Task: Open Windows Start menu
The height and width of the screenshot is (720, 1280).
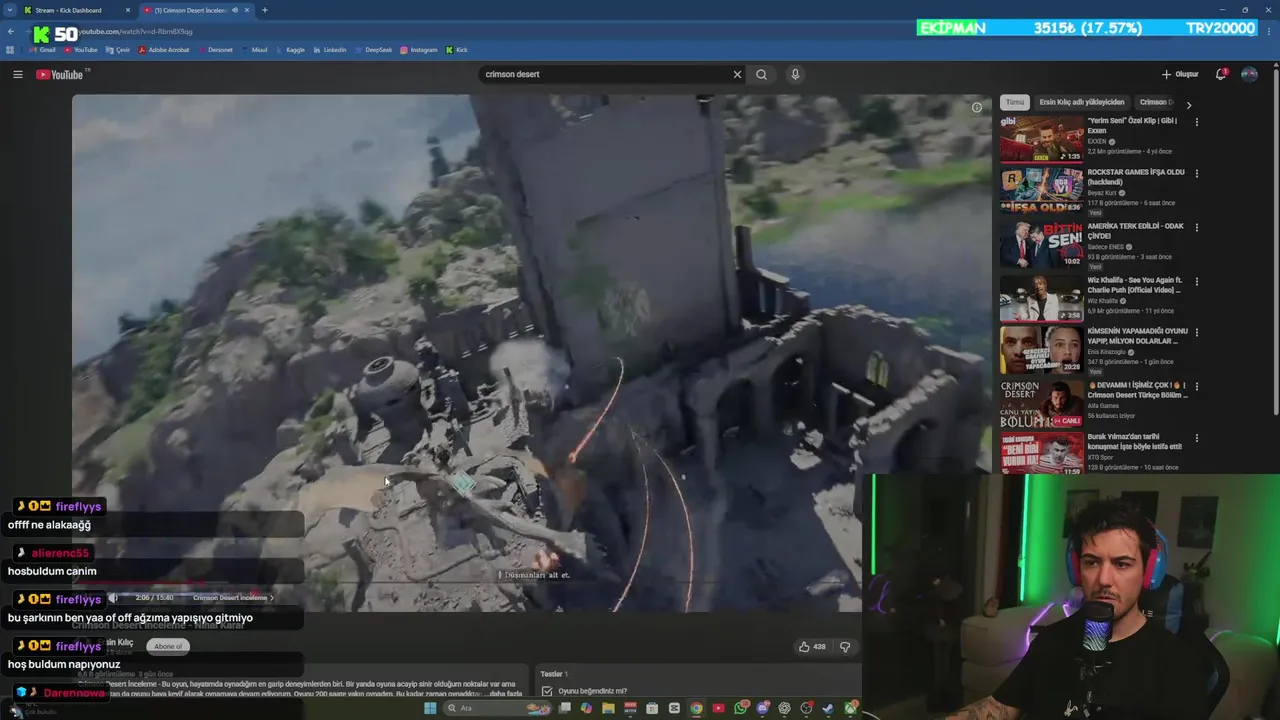Action: coord(430,708)
